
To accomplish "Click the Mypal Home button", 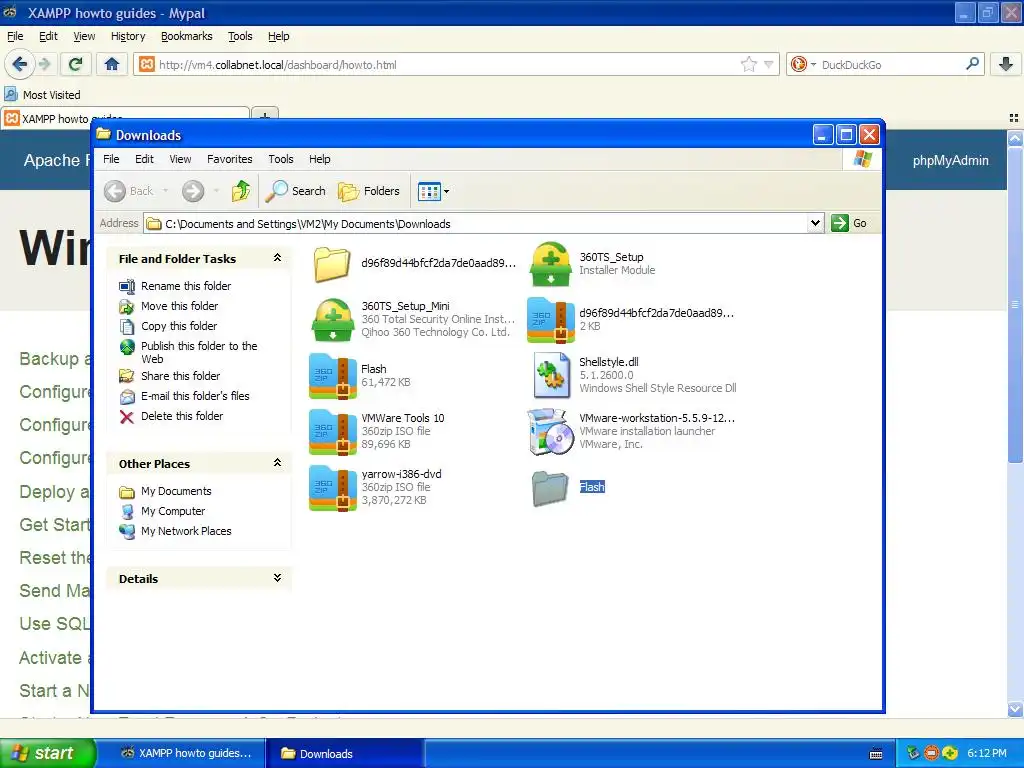I will tap(112, 64).
